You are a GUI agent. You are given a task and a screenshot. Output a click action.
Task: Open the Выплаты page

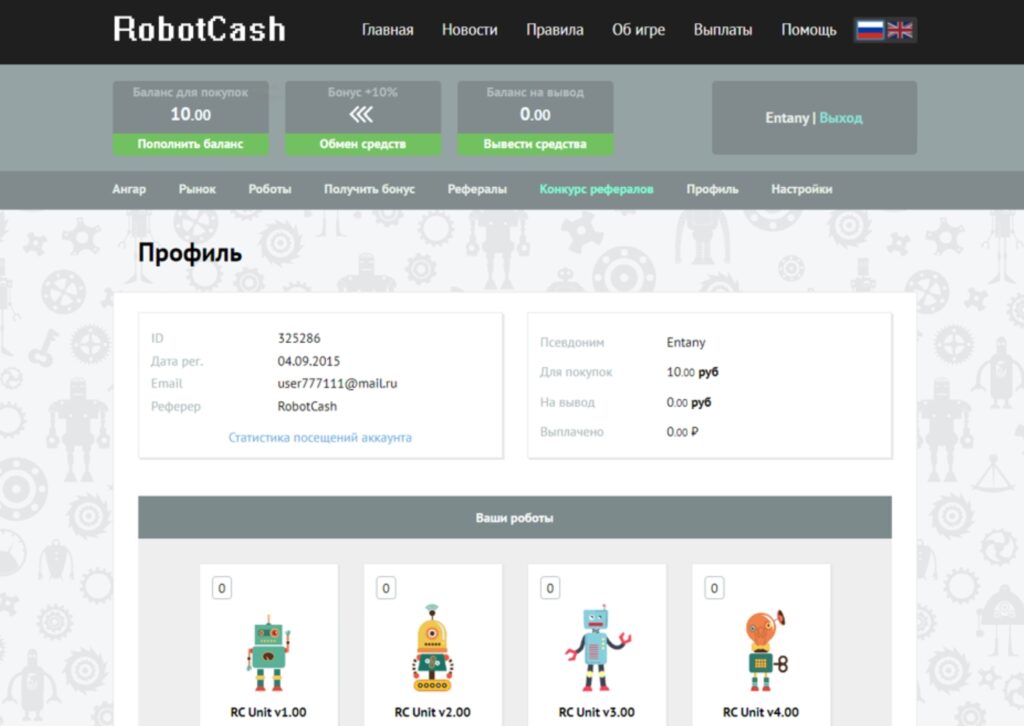coord(723,30)
